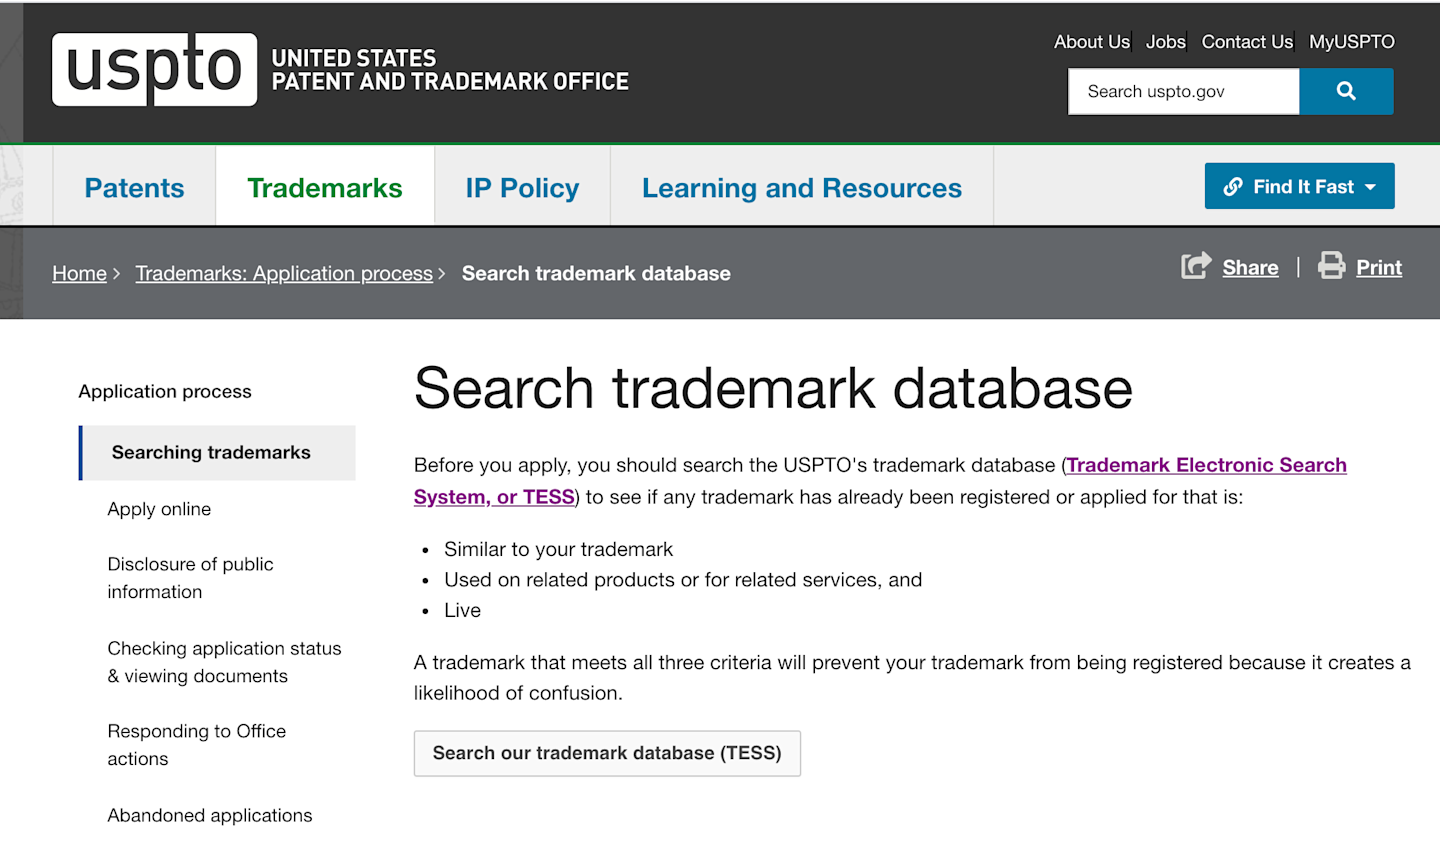This screenshot has width=1440, height=845.
Task: Open Disclosure of public information sidebar item
Action: (x=190, y=578)
